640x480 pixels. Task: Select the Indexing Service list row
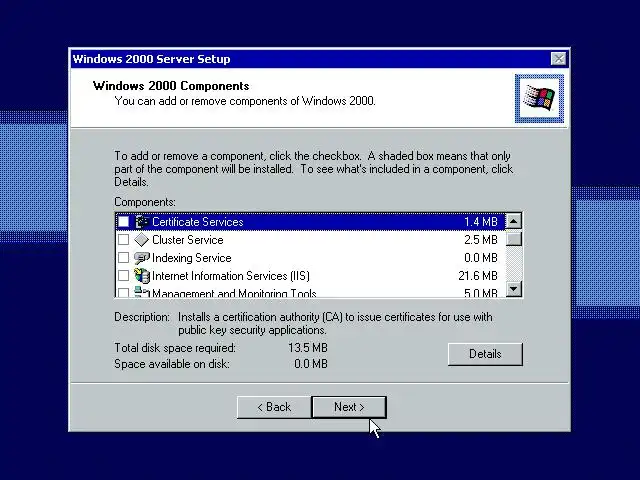pos(310,258)
